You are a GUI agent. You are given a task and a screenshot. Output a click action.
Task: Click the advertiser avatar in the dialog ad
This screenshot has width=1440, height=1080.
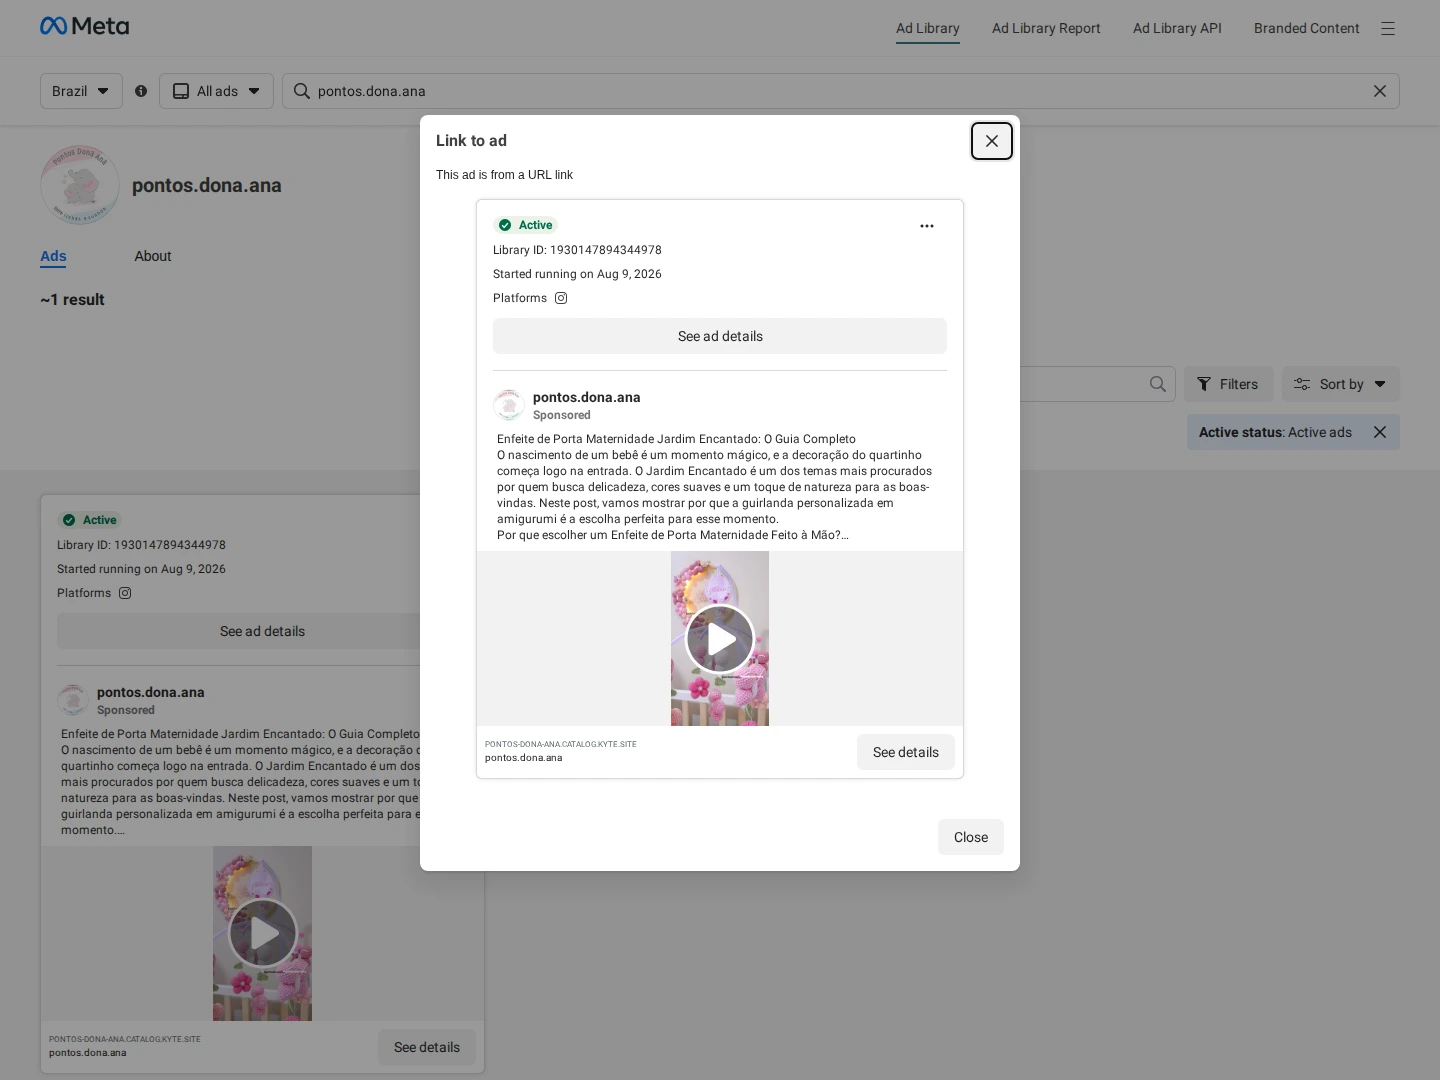point(509,405)
